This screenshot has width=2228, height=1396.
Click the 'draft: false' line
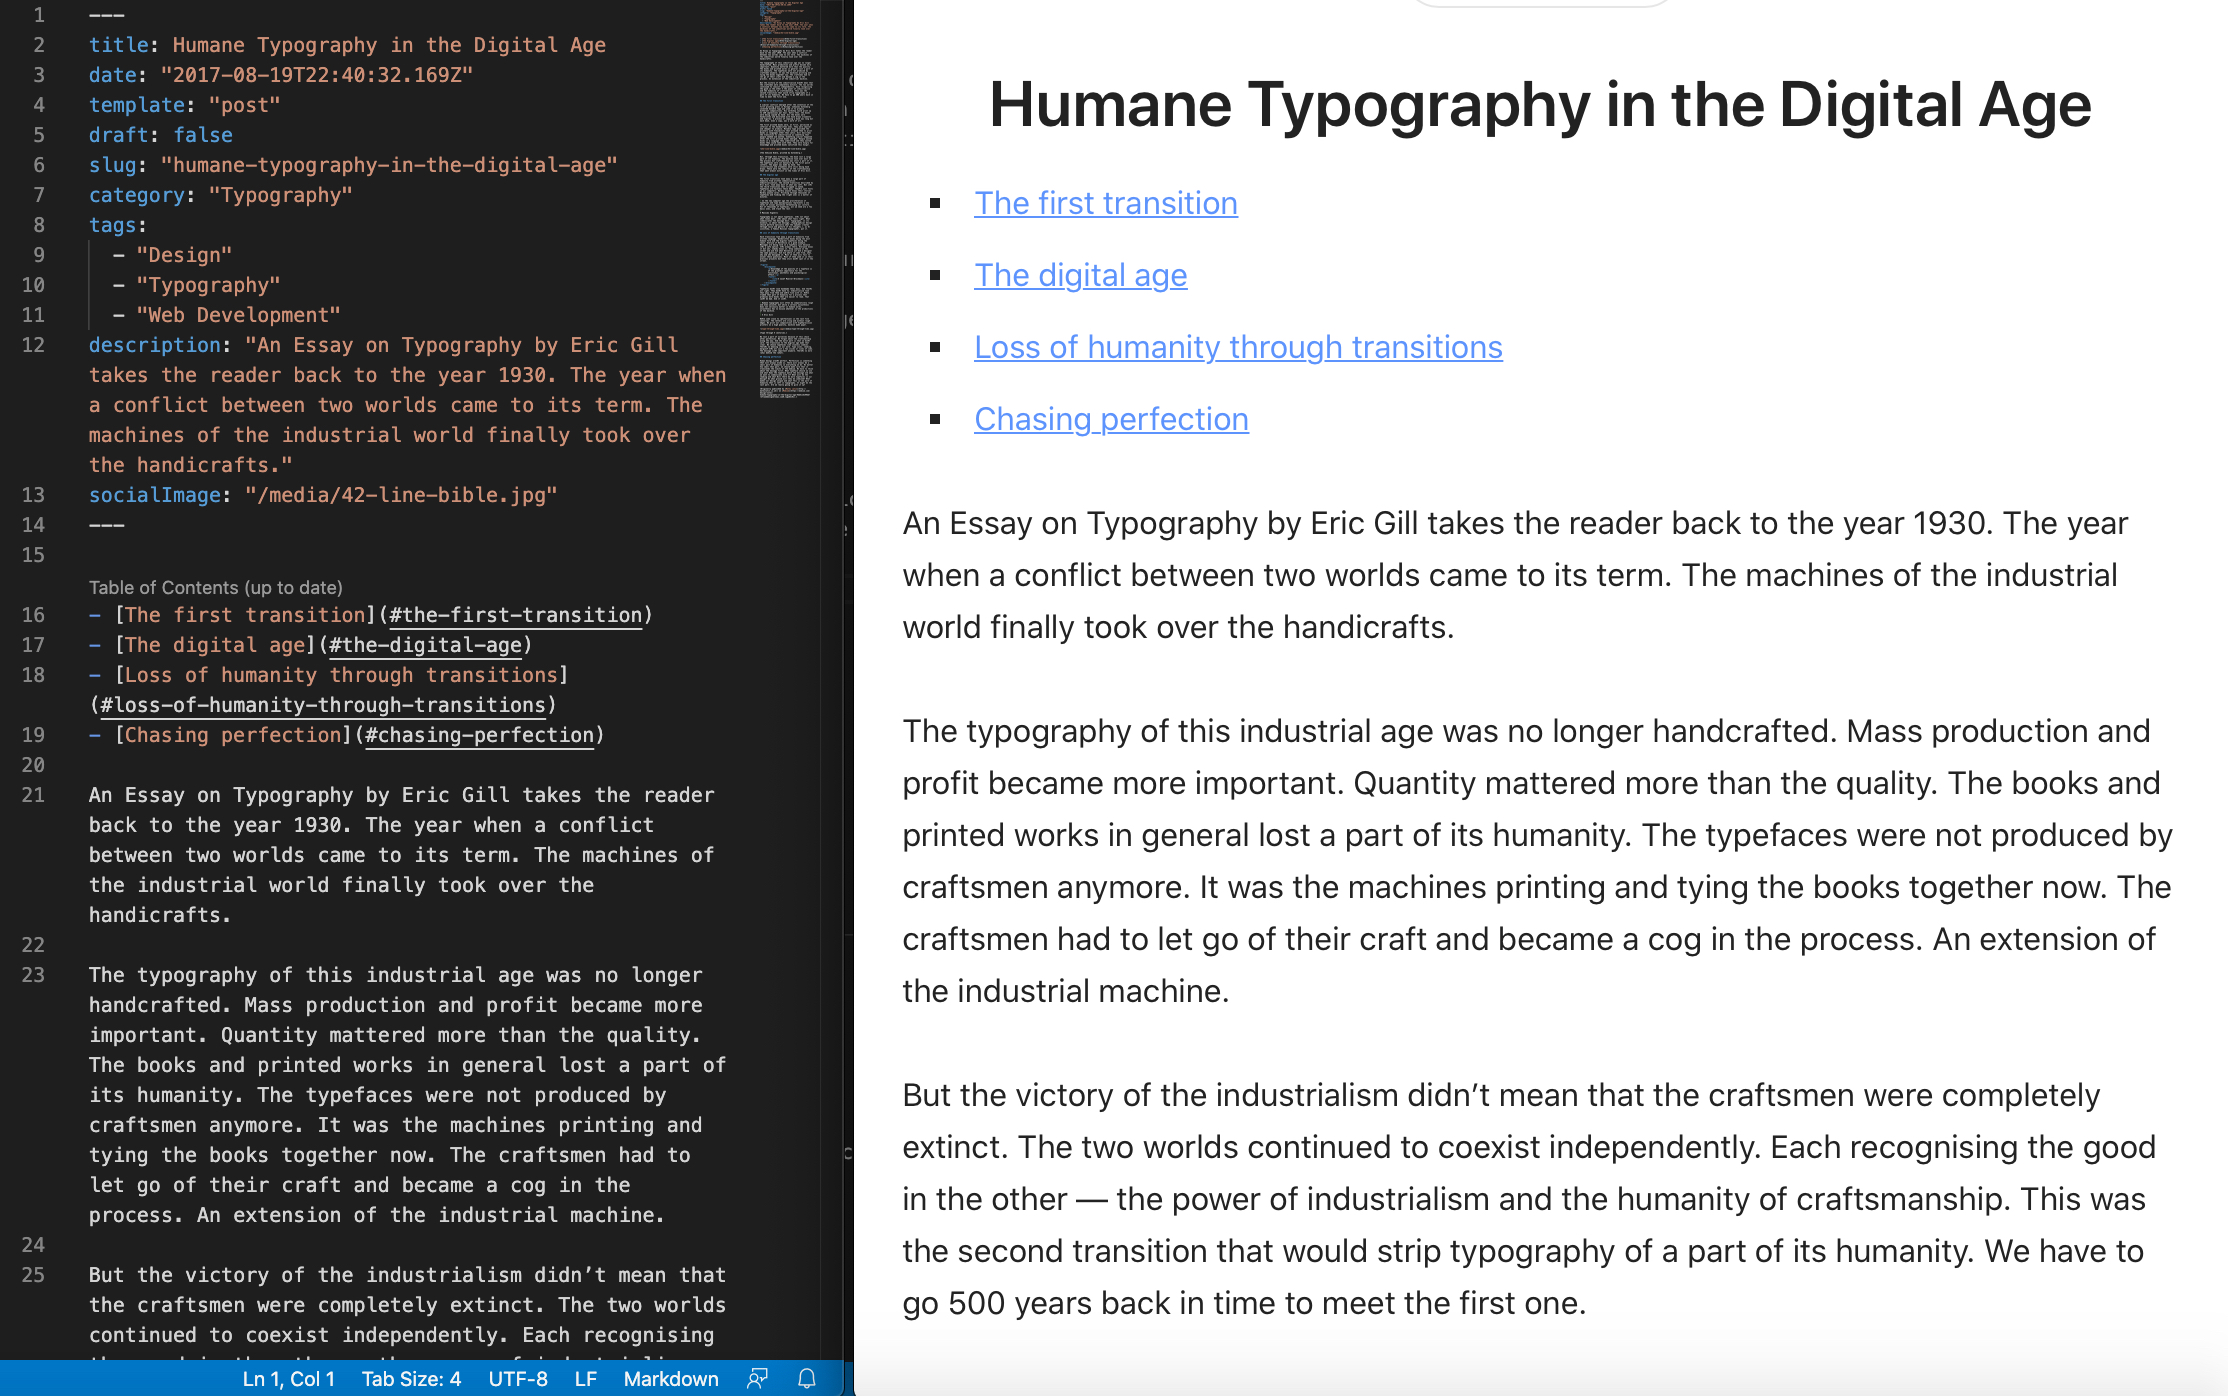pos(161,135)
